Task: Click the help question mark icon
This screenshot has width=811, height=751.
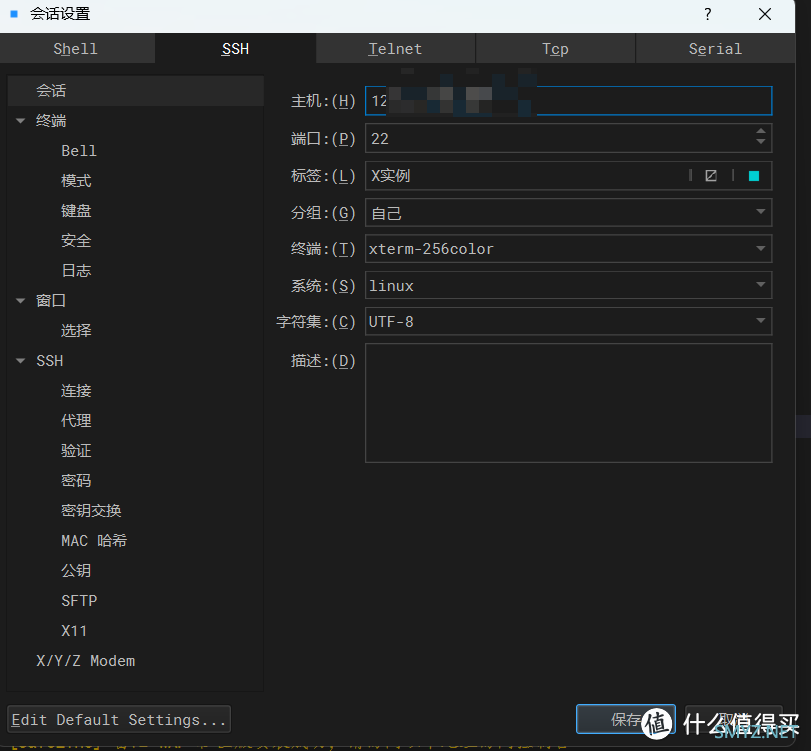Action: pyautogui.click(x=708, y=14)
